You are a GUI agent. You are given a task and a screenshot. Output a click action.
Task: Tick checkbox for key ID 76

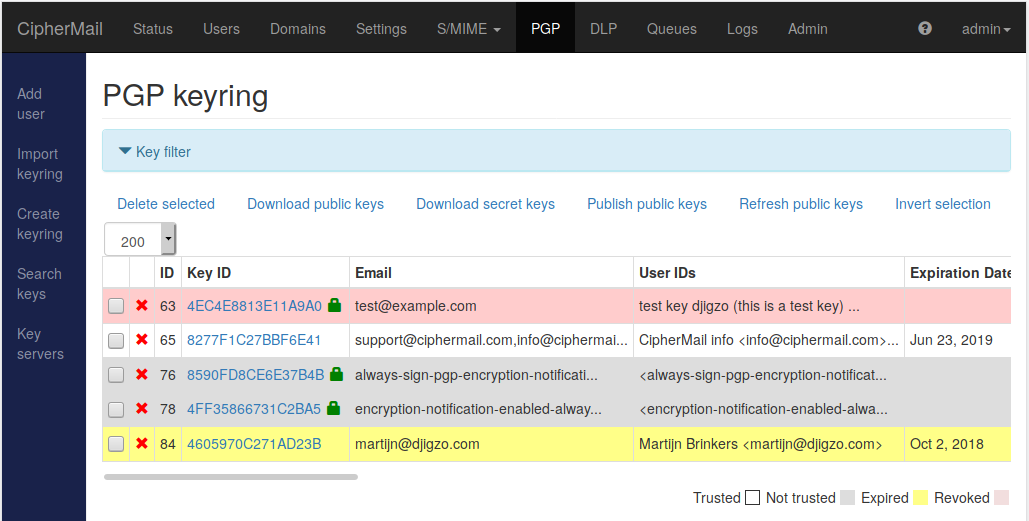(x=116, y=375)
